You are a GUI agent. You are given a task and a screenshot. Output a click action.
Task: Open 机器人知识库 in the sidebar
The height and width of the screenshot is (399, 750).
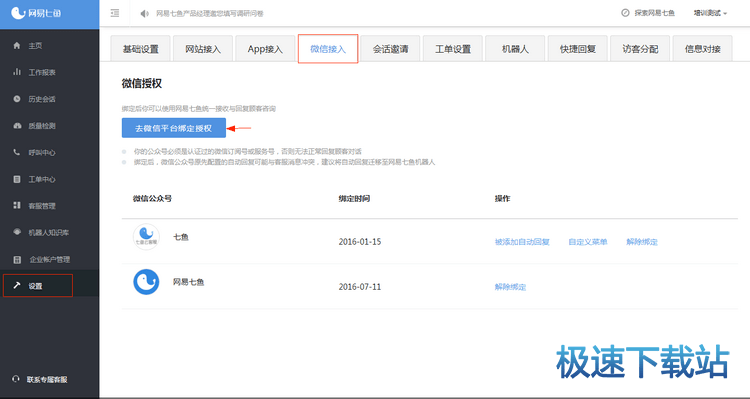point(49,232)
